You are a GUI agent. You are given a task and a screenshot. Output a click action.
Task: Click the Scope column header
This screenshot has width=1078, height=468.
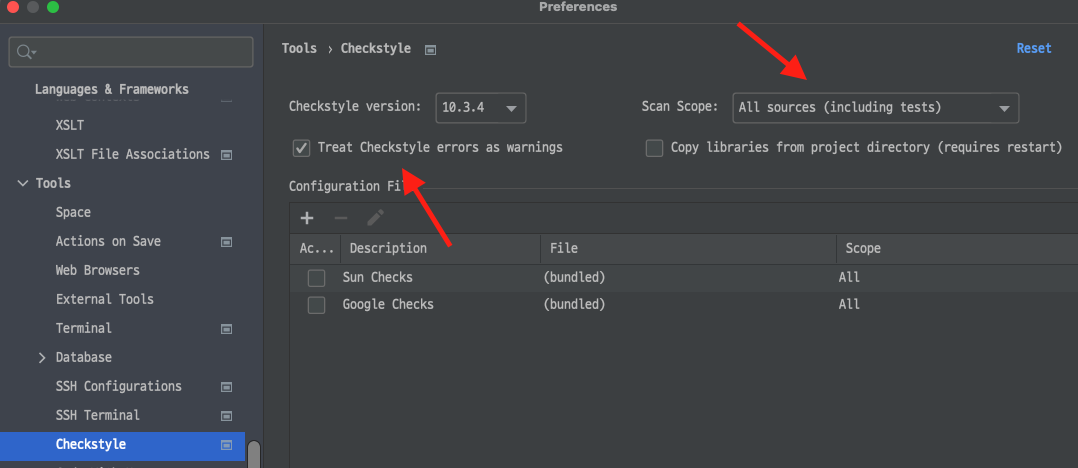pyautogui.click(x=958, y=248)
